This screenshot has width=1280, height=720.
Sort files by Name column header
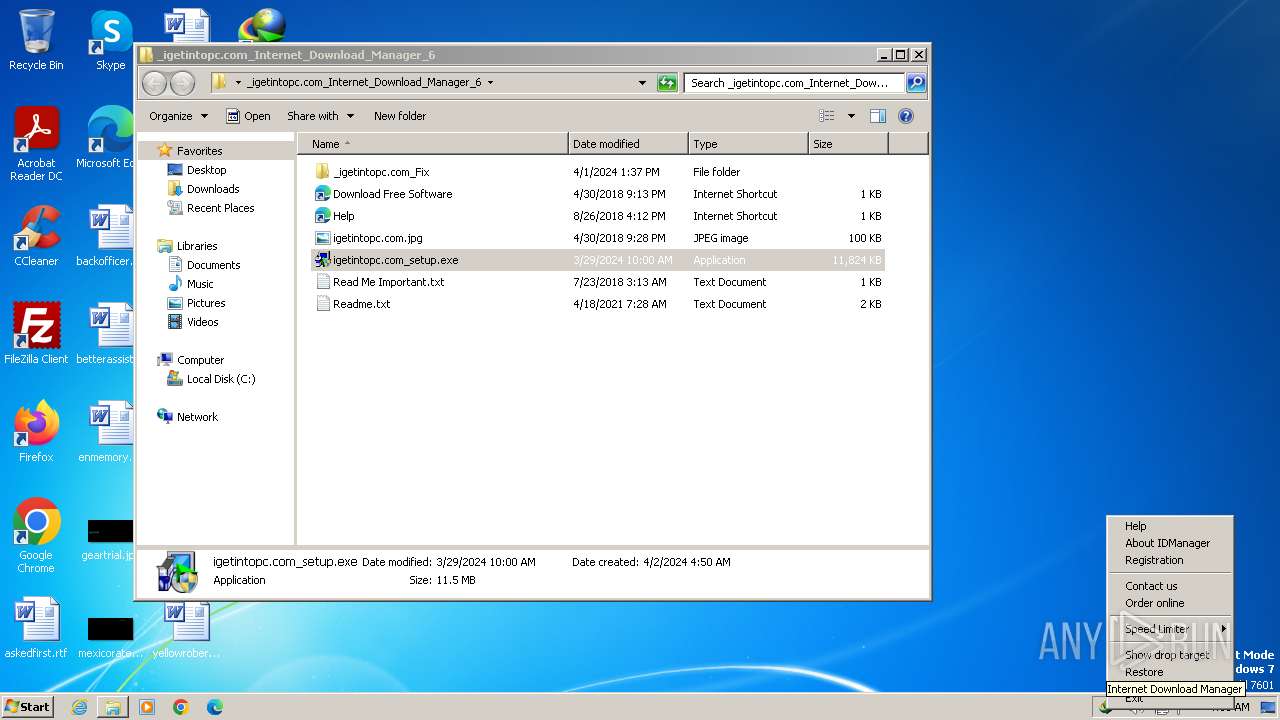click(x=433, y=144)
